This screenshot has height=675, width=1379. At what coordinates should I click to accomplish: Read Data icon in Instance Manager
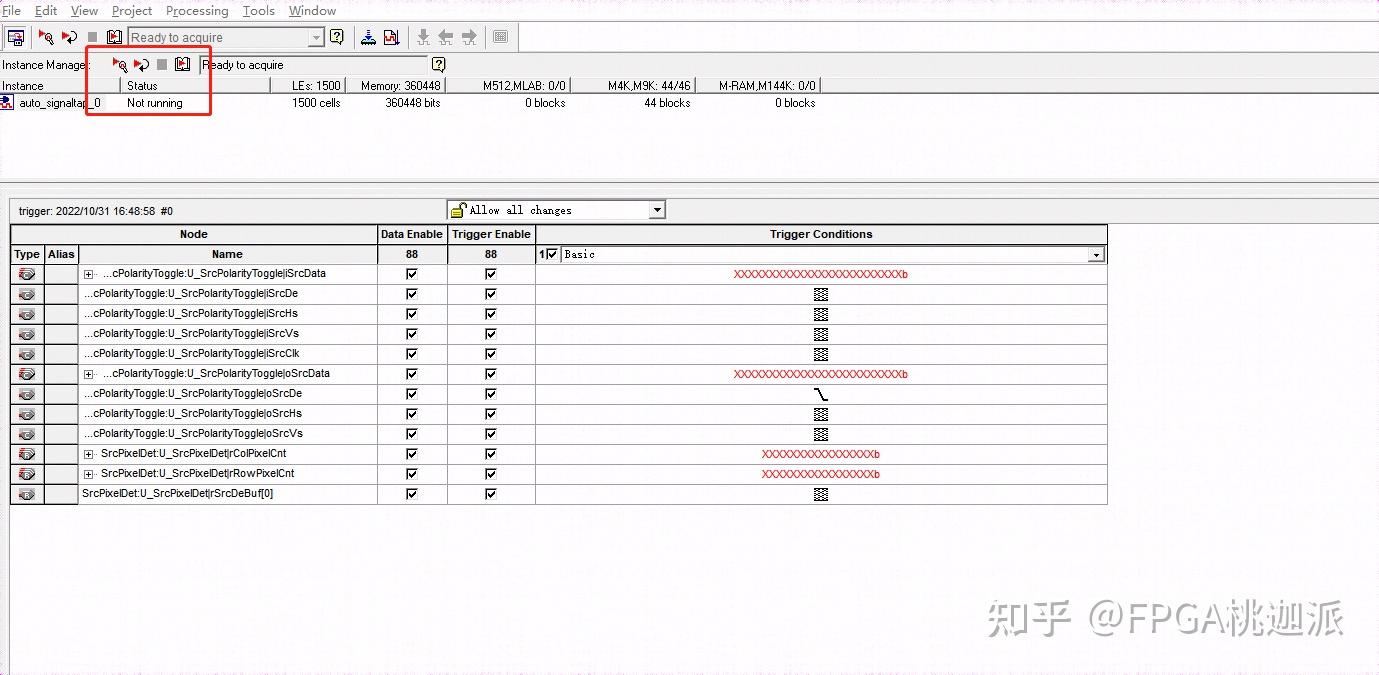pyautogui.click(x=182, y=64)
